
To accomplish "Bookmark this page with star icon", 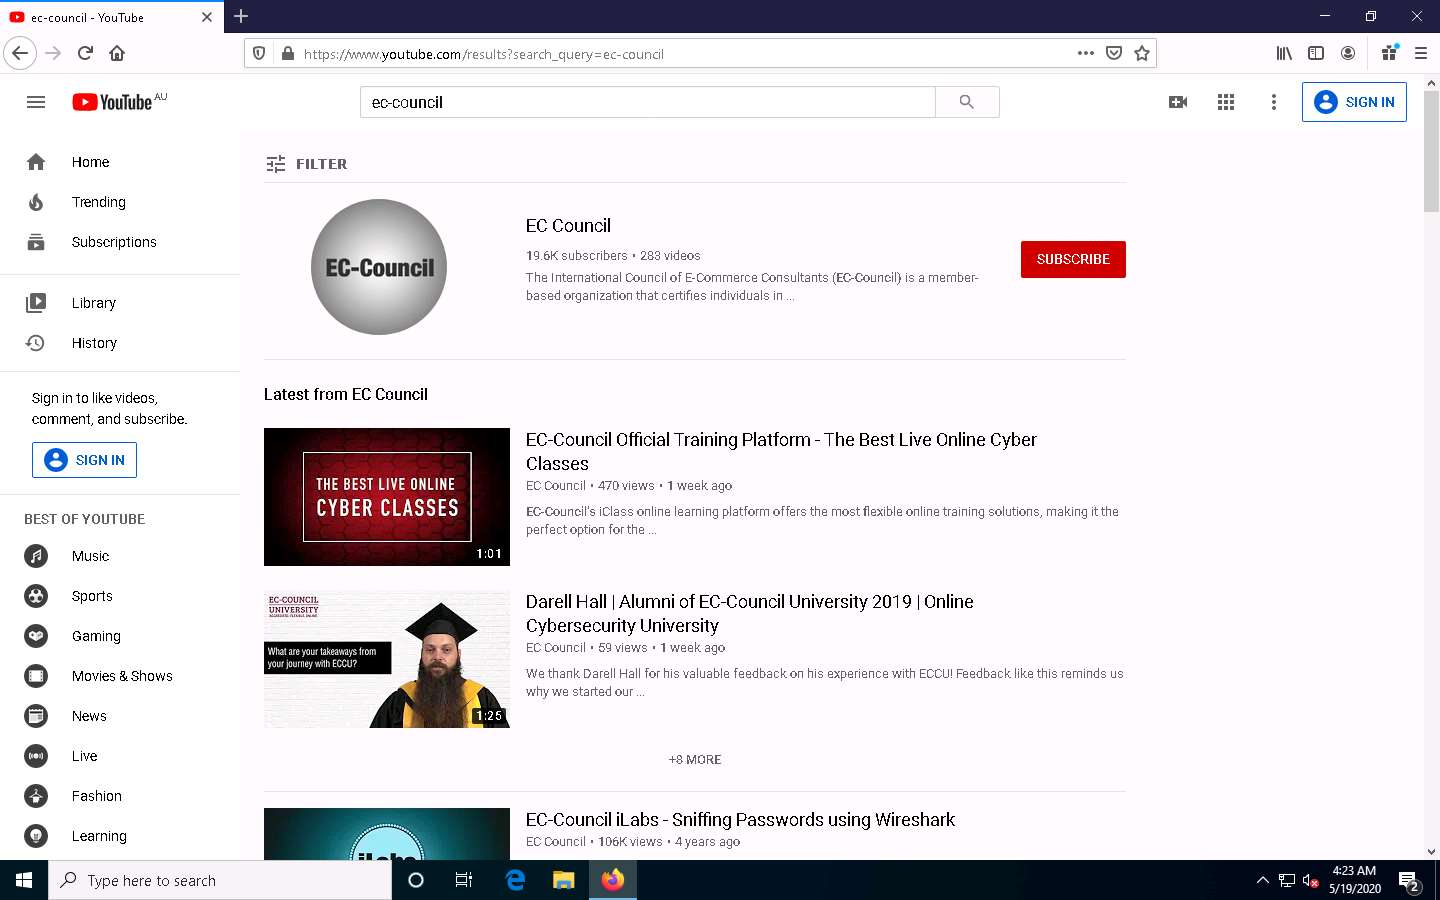I will tap(1142, 53).
